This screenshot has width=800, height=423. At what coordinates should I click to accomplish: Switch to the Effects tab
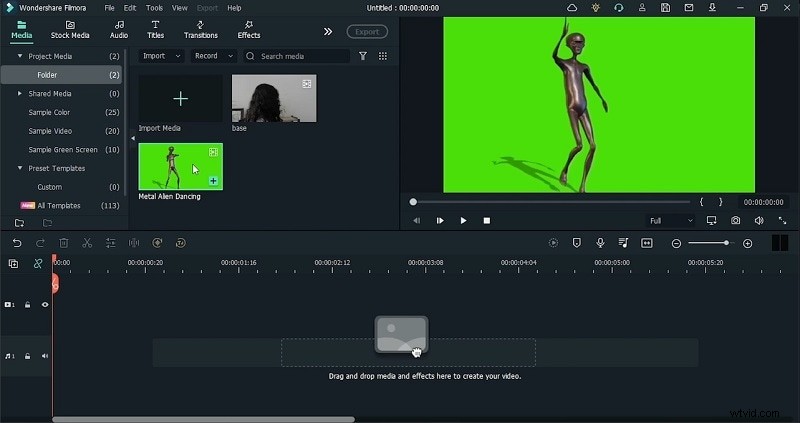(x=249, y=30)
